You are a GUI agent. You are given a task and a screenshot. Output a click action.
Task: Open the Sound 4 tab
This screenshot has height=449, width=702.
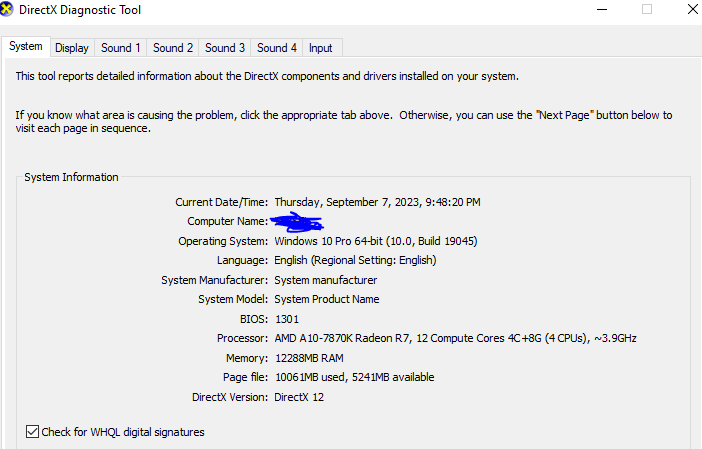(277, 48)
